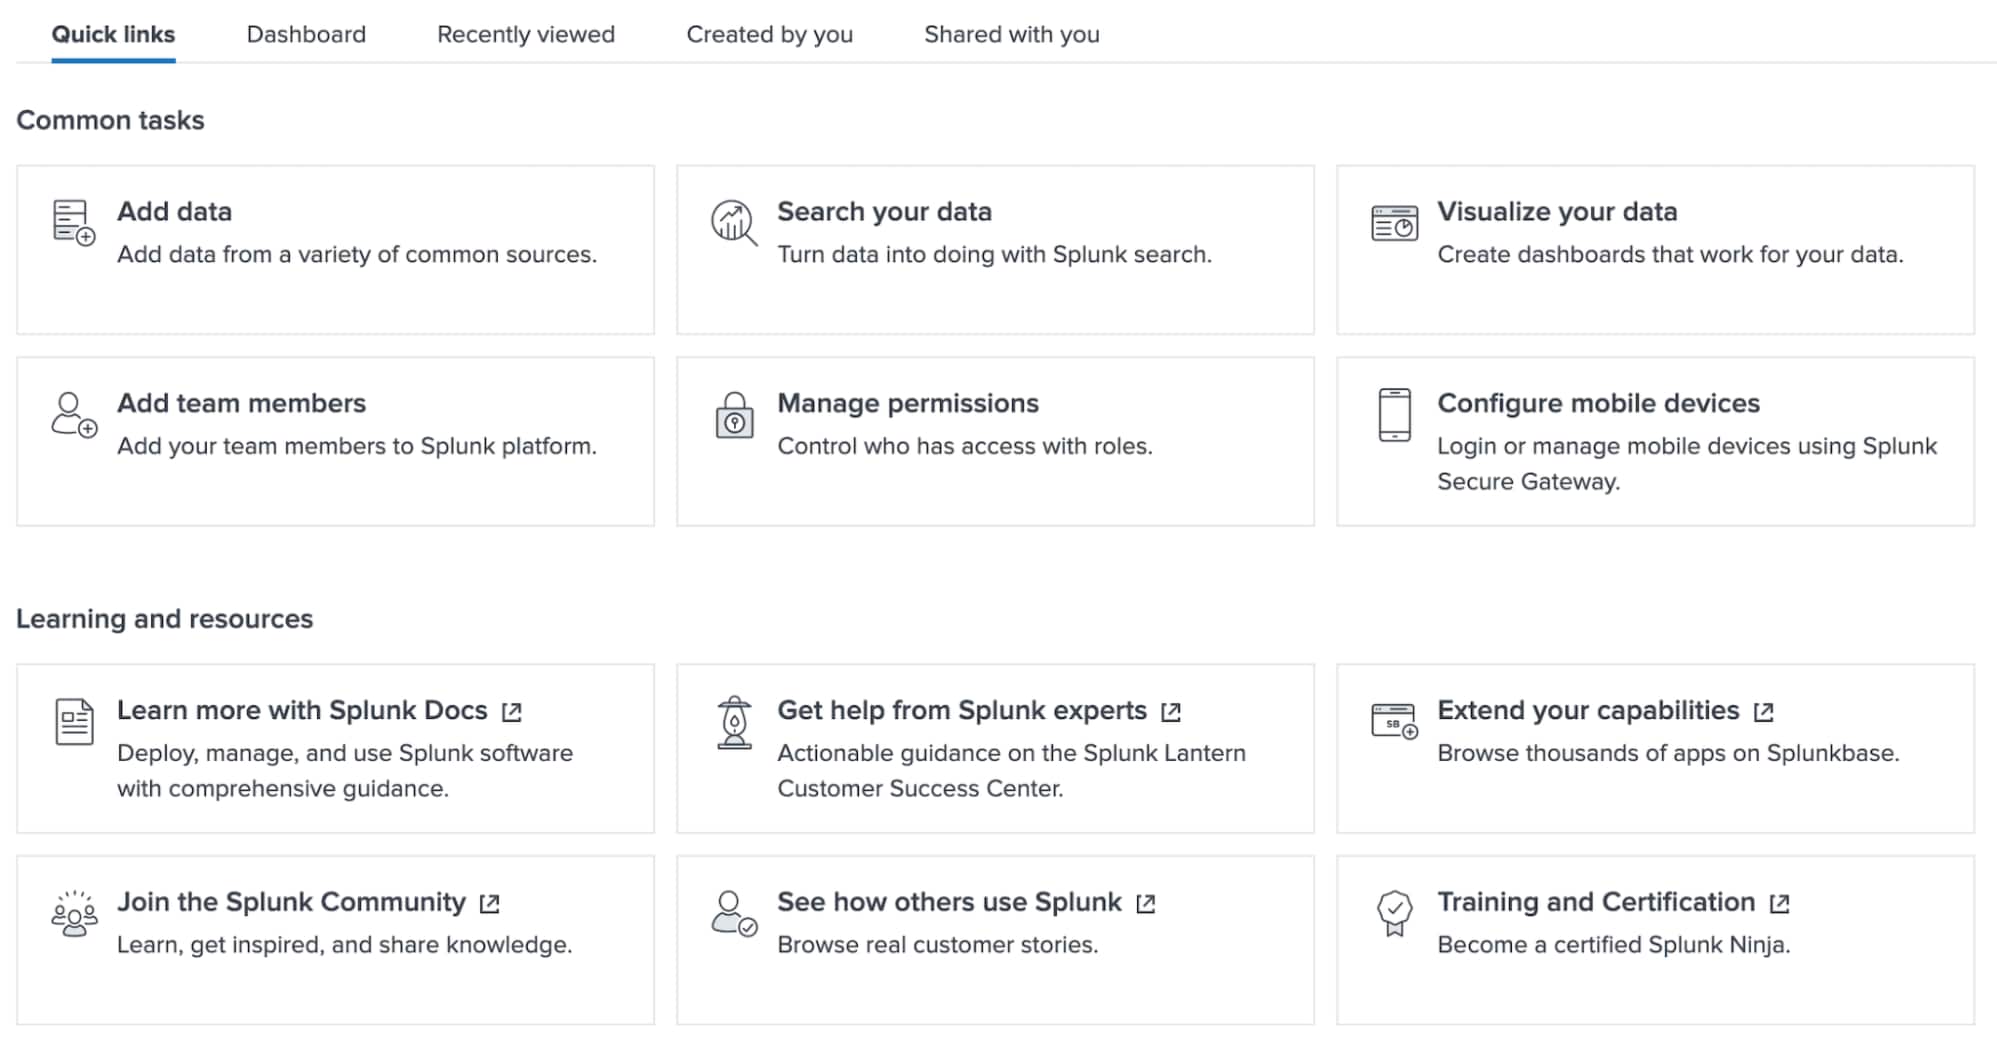Screen dimensions: 1997x1041
Task: Open Get help from Splunk experts link
Action: [x=962, y=710]
